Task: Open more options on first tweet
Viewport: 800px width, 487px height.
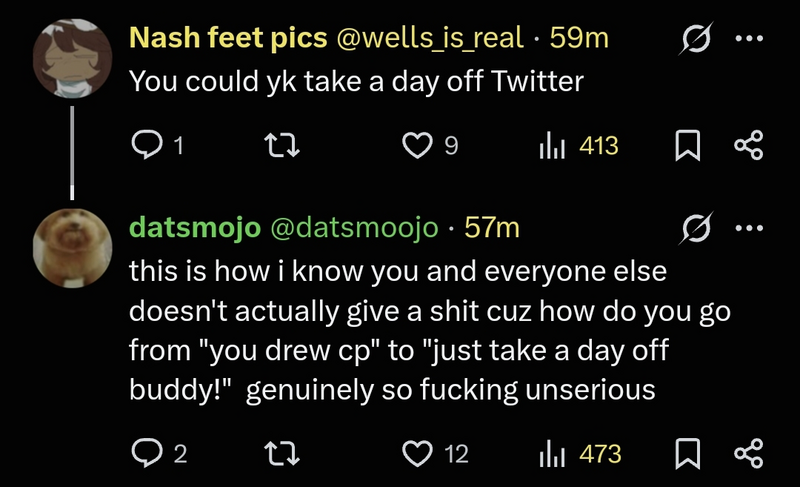Action: 748,39
